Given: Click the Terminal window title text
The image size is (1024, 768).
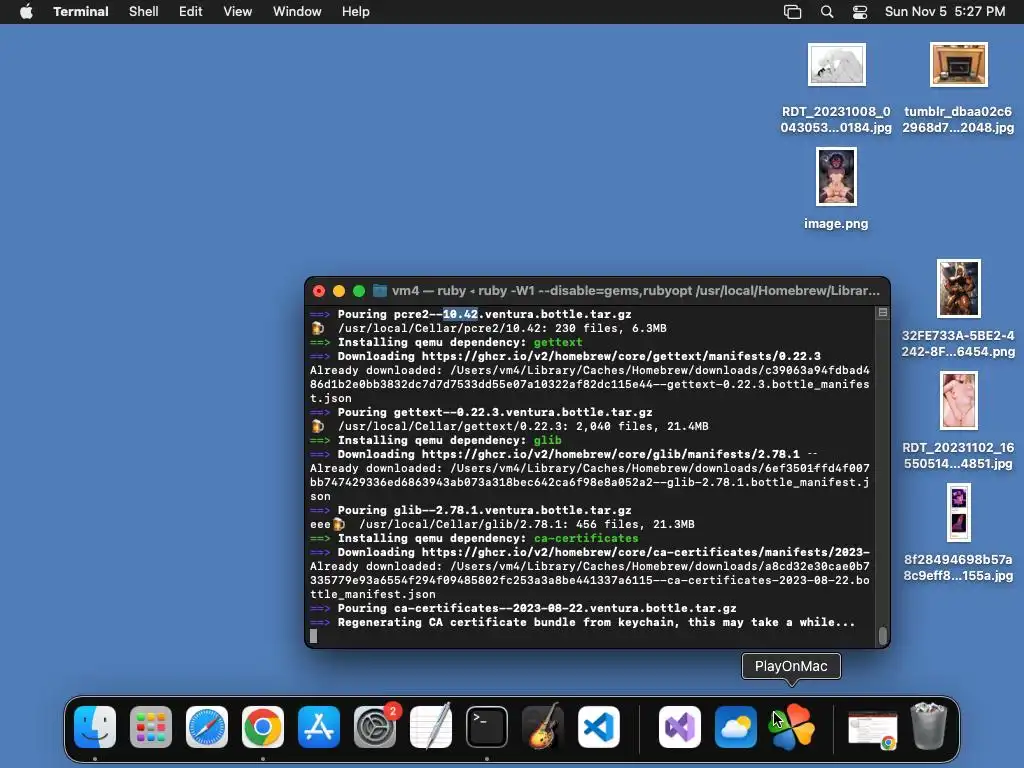Looking at the screenshot, I should [x=635, y=291].
